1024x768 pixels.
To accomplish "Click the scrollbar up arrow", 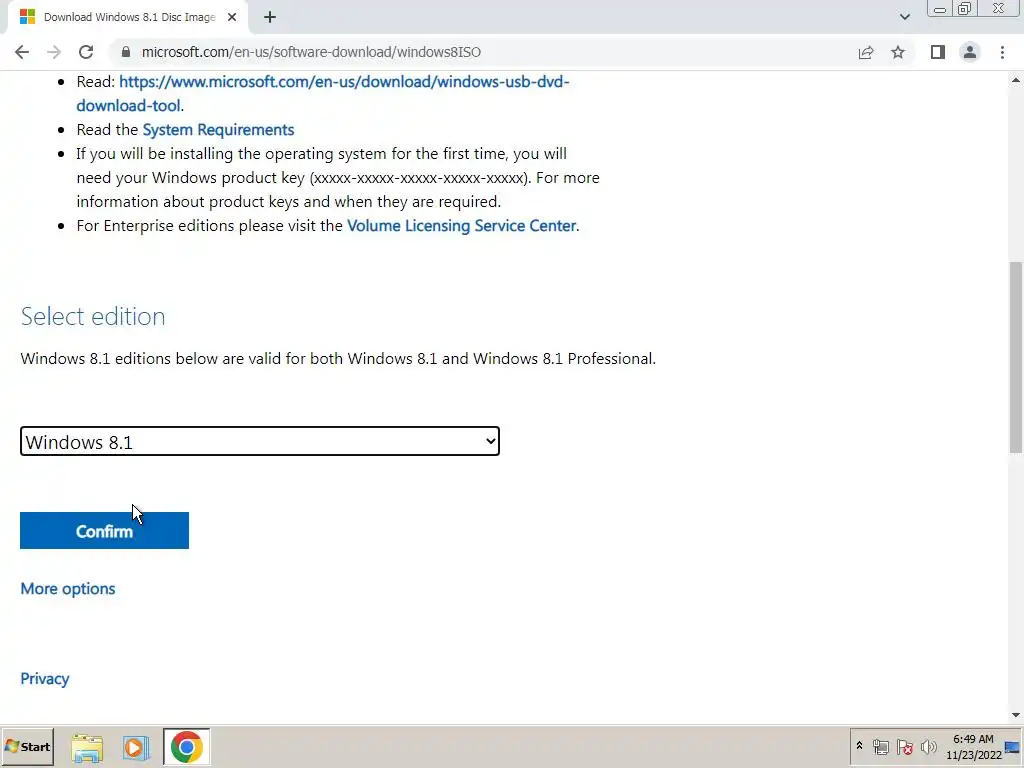I will tap(1016, 80).
